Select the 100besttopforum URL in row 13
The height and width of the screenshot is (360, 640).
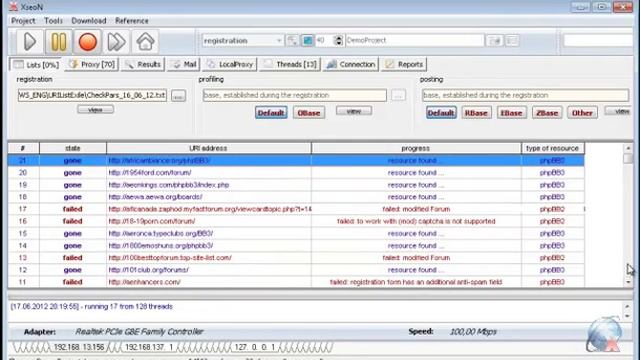point(170,258)
